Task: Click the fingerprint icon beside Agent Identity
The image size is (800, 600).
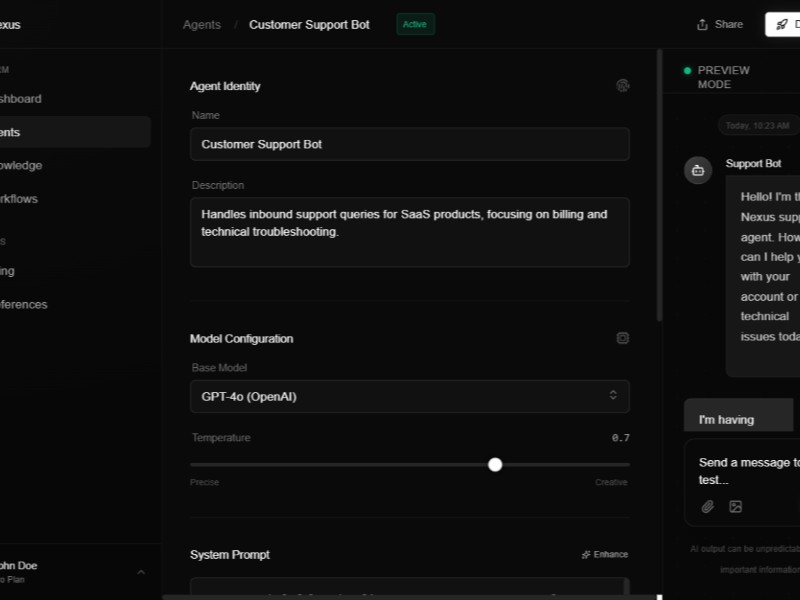Action: tap(623, 86)
